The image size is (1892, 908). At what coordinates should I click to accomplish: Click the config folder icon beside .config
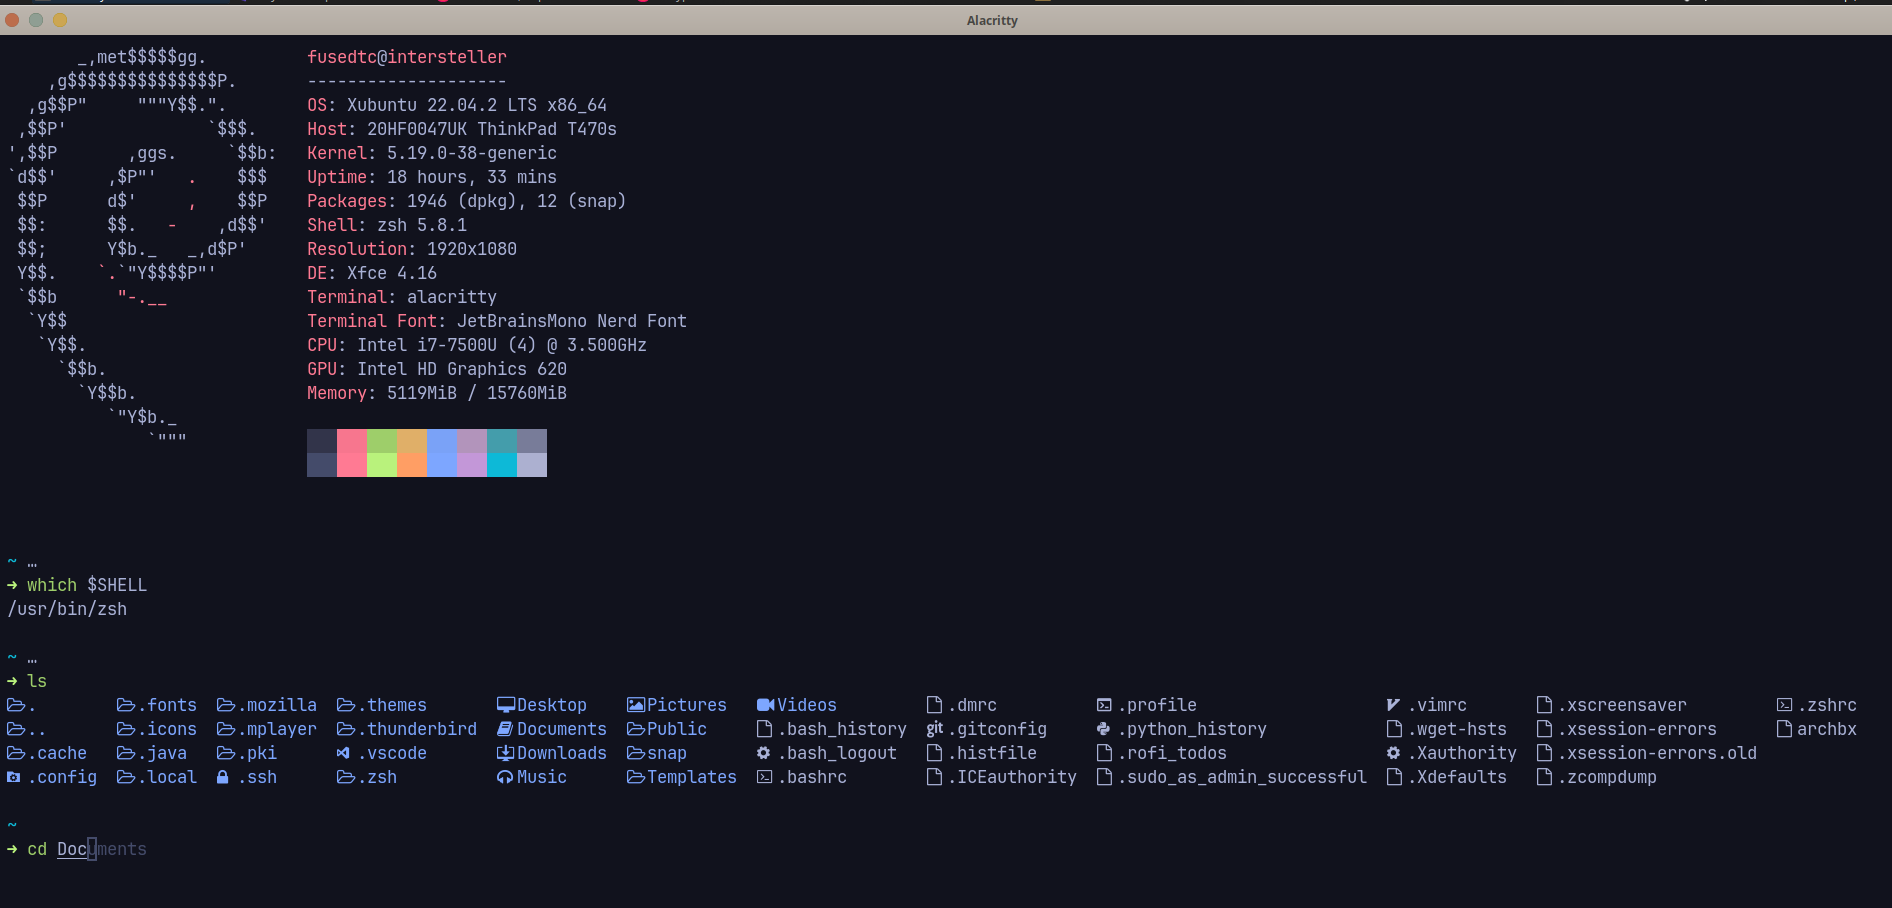(14, 777)
